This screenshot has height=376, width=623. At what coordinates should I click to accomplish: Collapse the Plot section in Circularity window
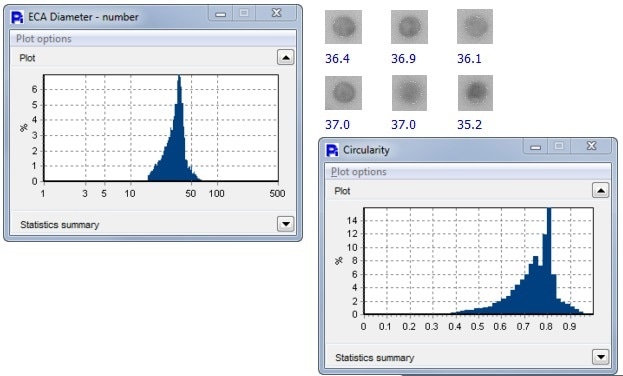[600, 191]
